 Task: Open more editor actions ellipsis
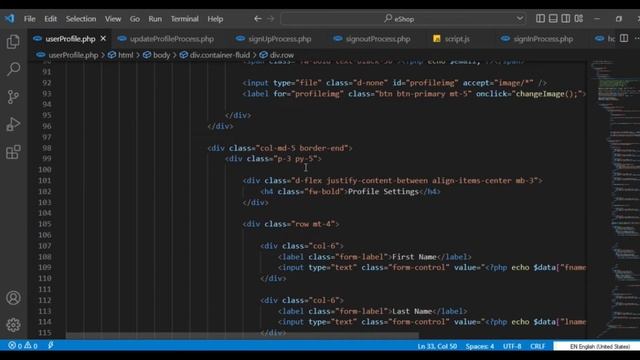637,38
